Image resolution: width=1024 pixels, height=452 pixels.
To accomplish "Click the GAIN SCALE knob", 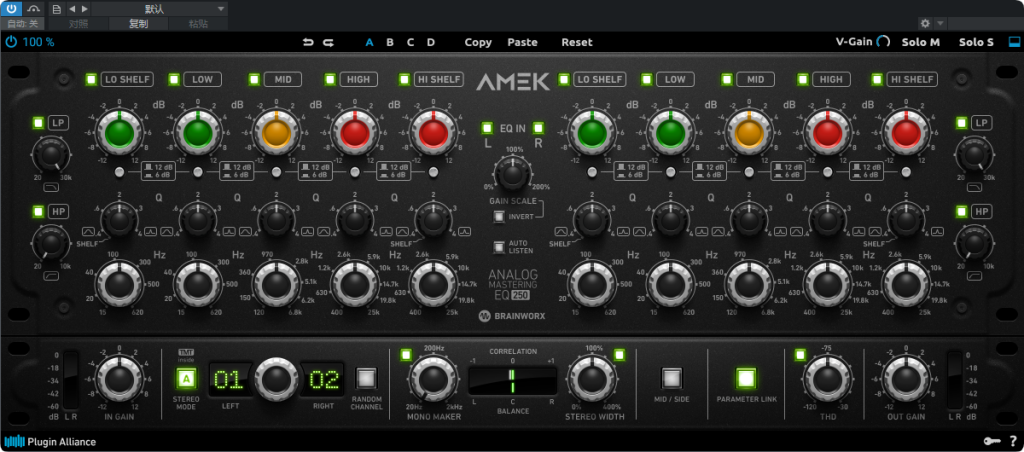I will [513, 174].
